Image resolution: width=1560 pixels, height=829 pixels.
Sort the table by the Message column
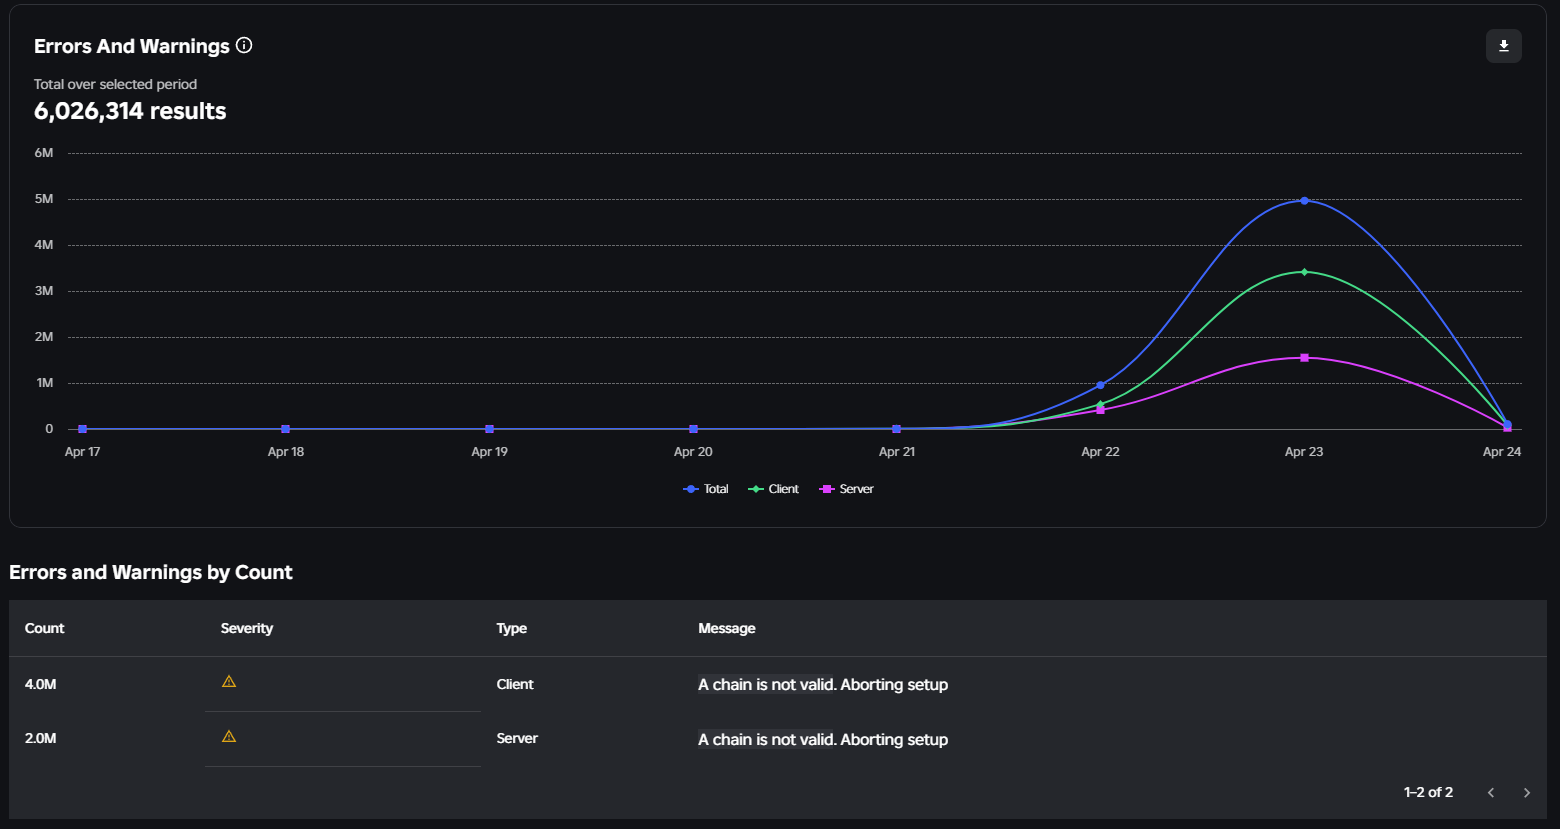point(727,628)
